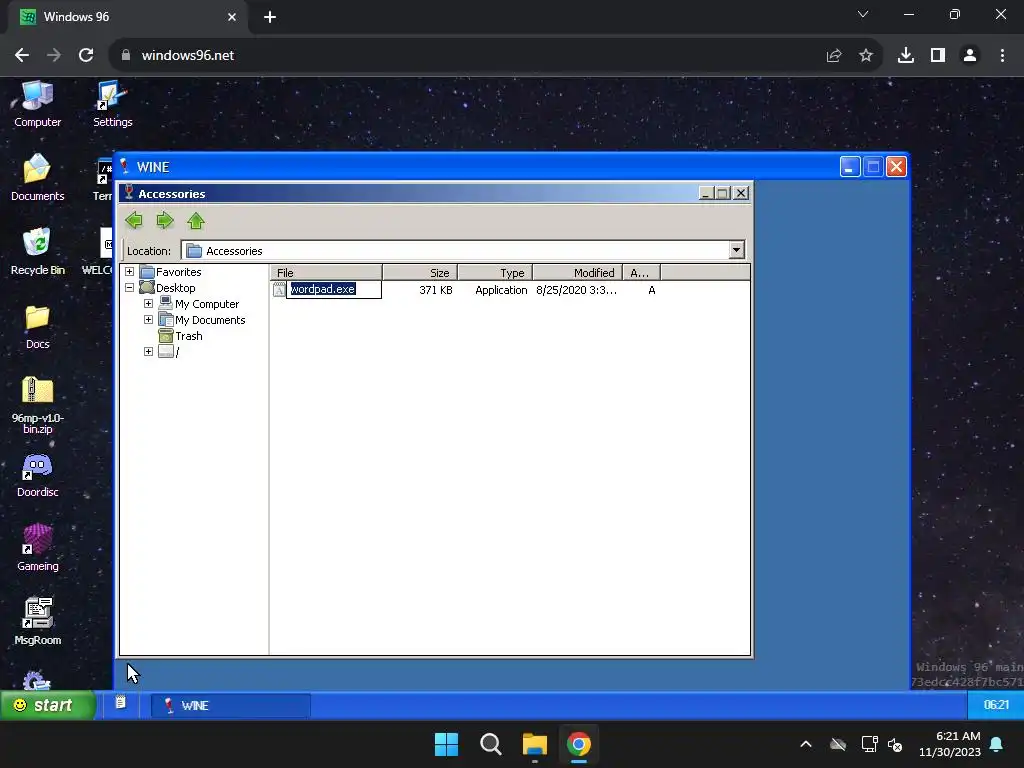
Task: Go back with the green left arrow
Action: (x=134, y=221)
